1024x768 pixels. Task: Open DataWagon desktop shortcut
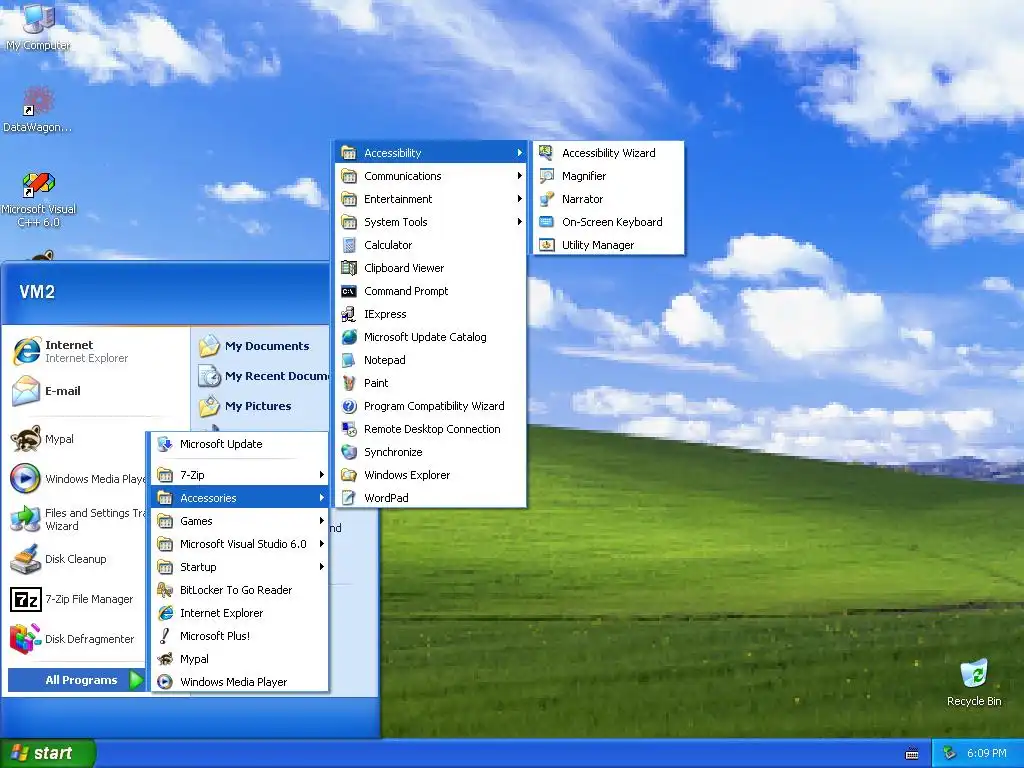coord(38,110)
